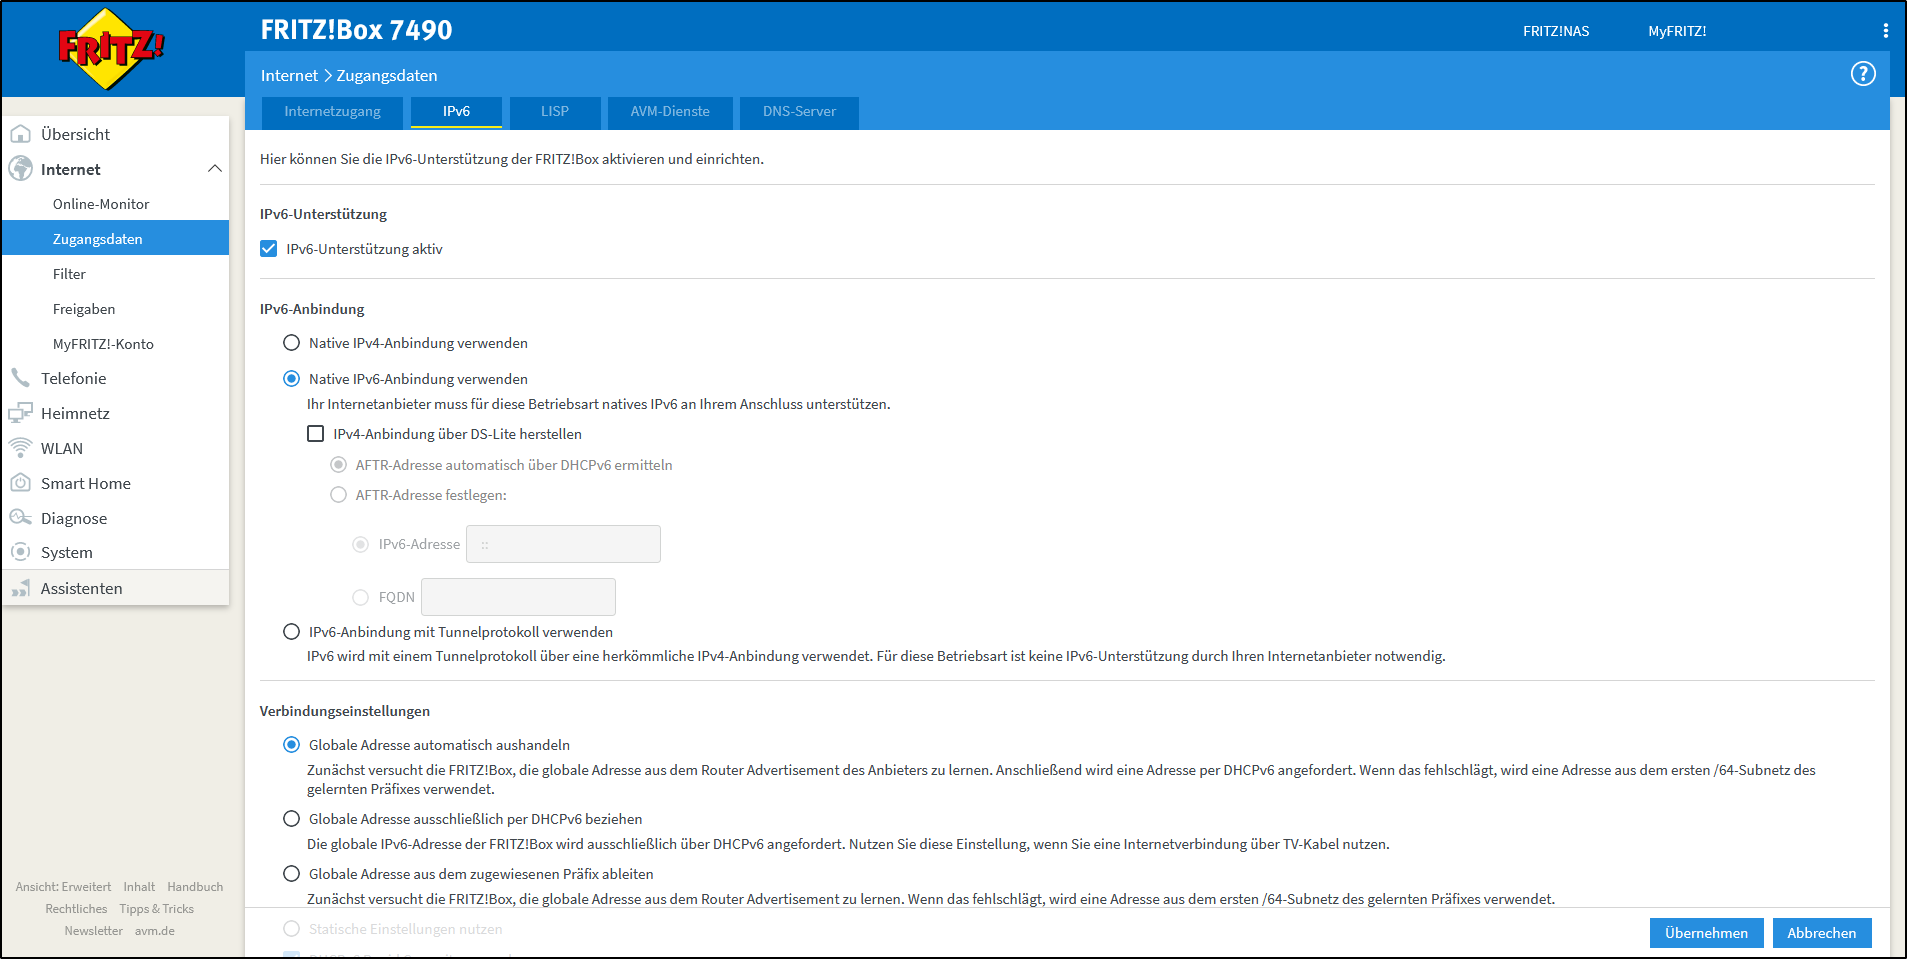Select the FQDN radio option
1907x959 pixels.
click(360, 597)
